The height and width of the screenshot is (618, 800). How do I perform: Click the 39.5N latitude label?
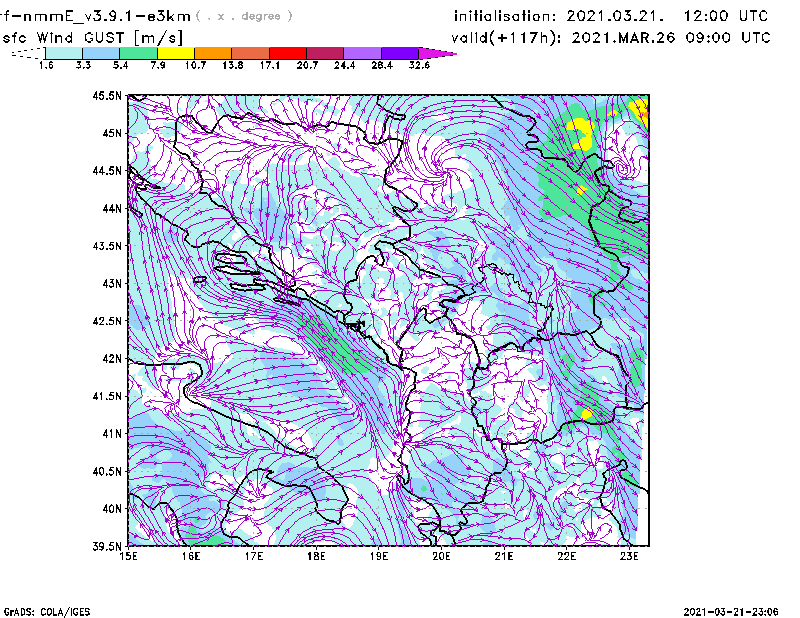[107, 546]
